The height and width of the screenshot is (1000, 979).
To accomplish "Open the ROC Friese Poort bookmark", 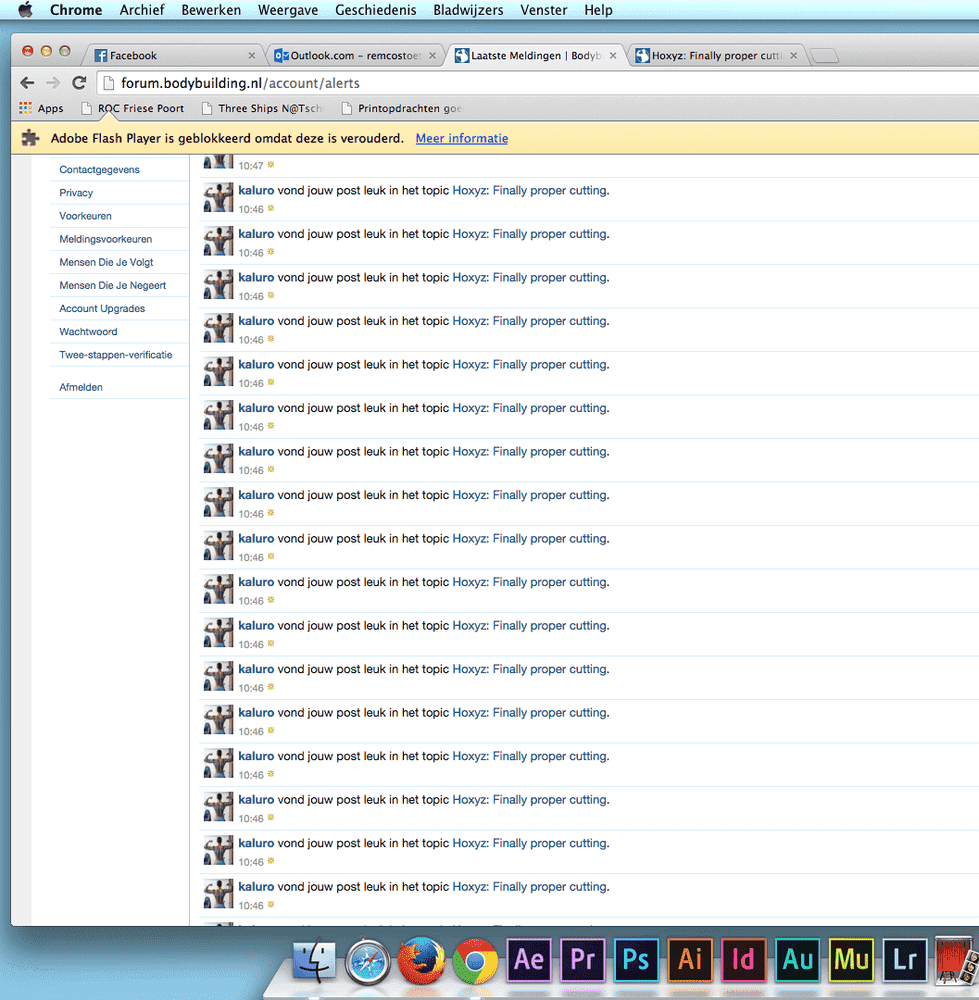I will 133,108.
